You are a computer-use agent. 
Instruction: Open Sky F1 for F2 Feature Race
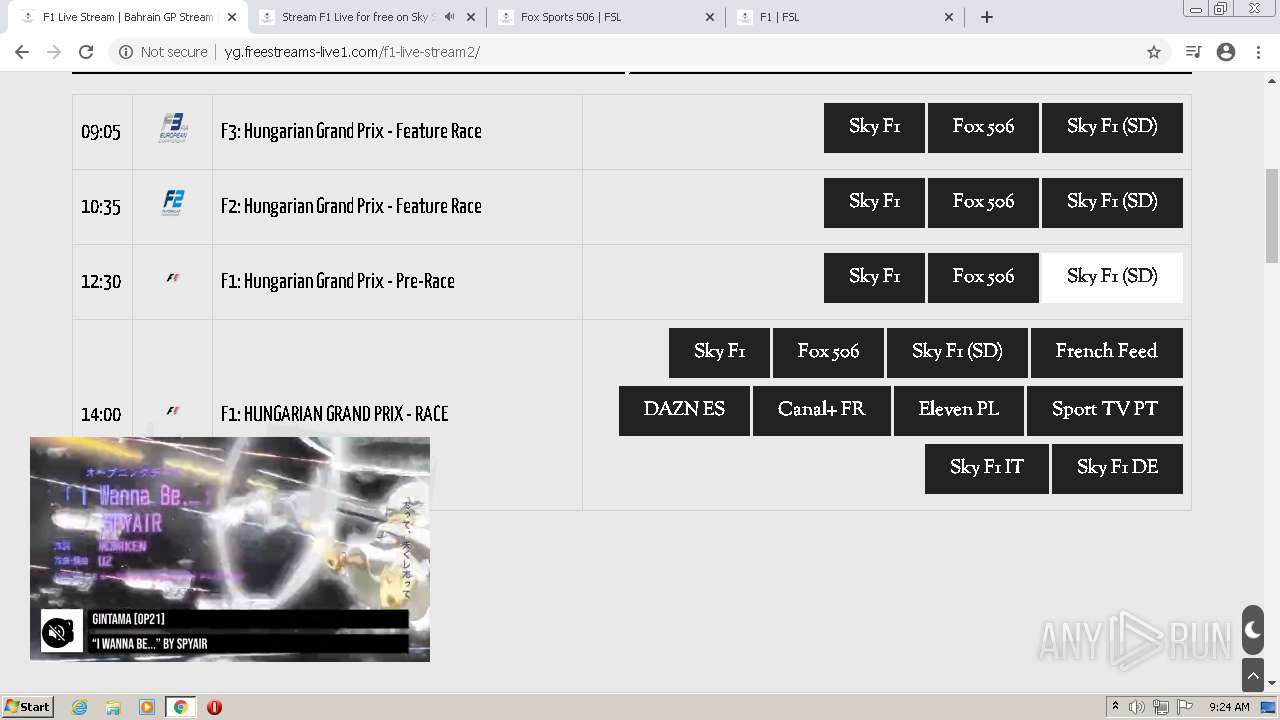click(x=874, y=202)
